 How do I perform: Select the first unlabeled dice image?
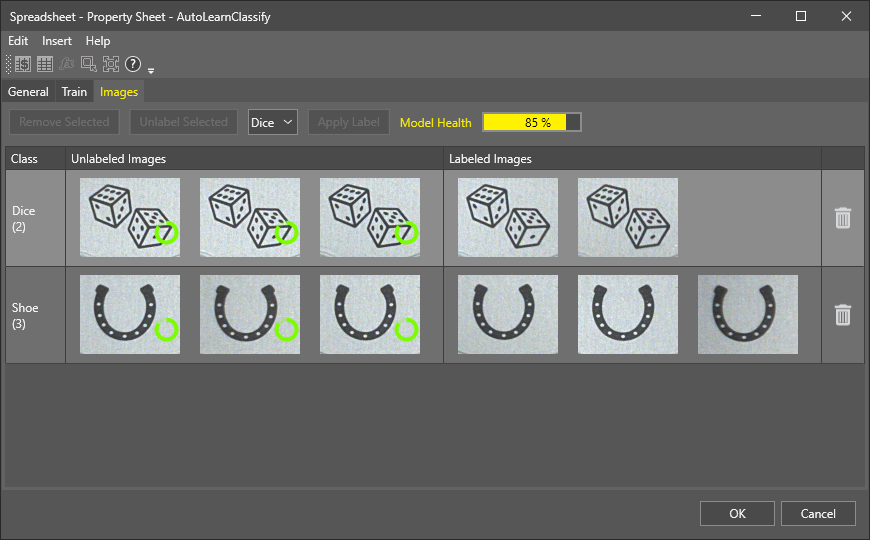click(x=130, y=217)
